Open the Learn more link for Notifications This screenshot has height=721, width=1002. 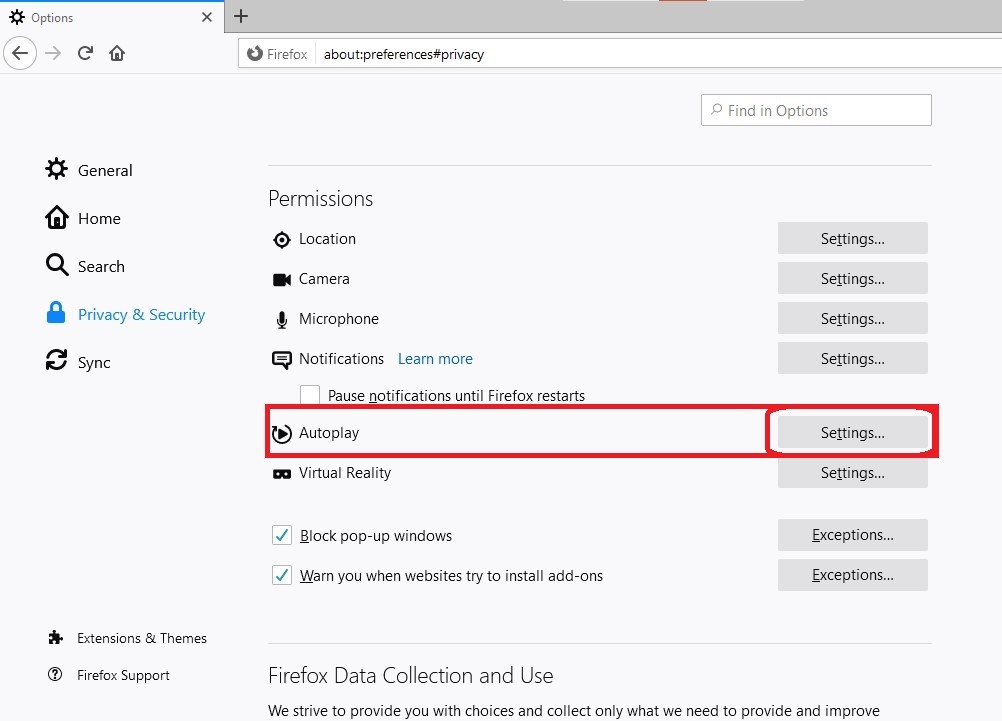click(435, 358)
